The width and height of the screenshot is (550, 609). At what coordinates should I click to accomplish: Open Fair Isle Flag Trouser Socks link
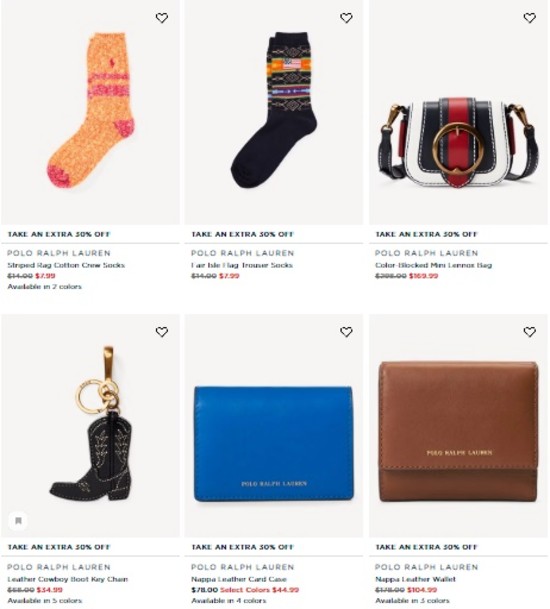coord(242,265)
